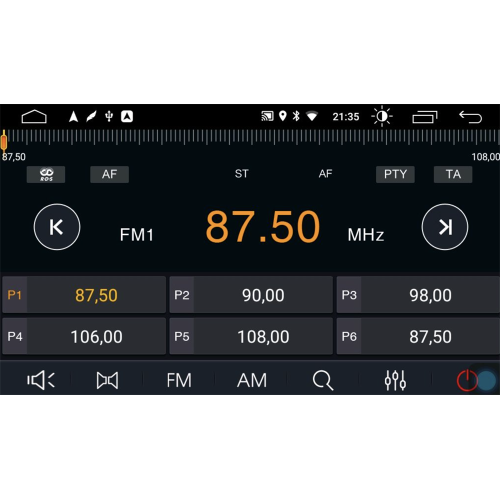Go back using the return arrow icon
This screenshot has width=500, height=500.
tap(470, 117)
